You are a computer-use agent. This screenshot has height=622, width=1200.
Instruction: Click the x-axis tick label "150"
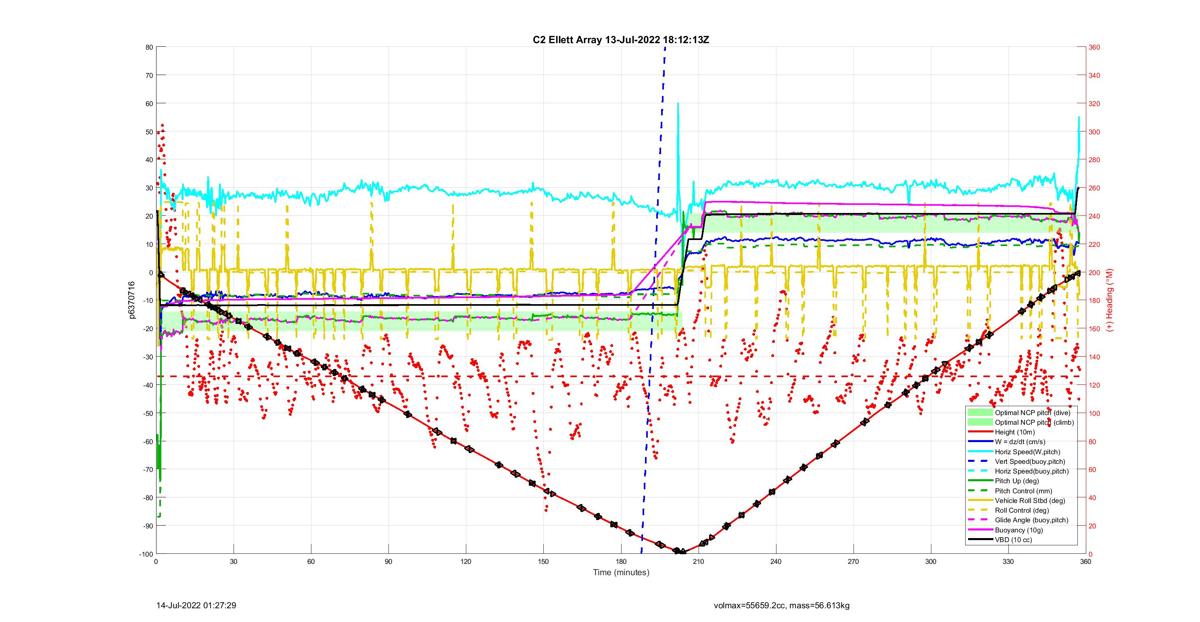[543, 563]
